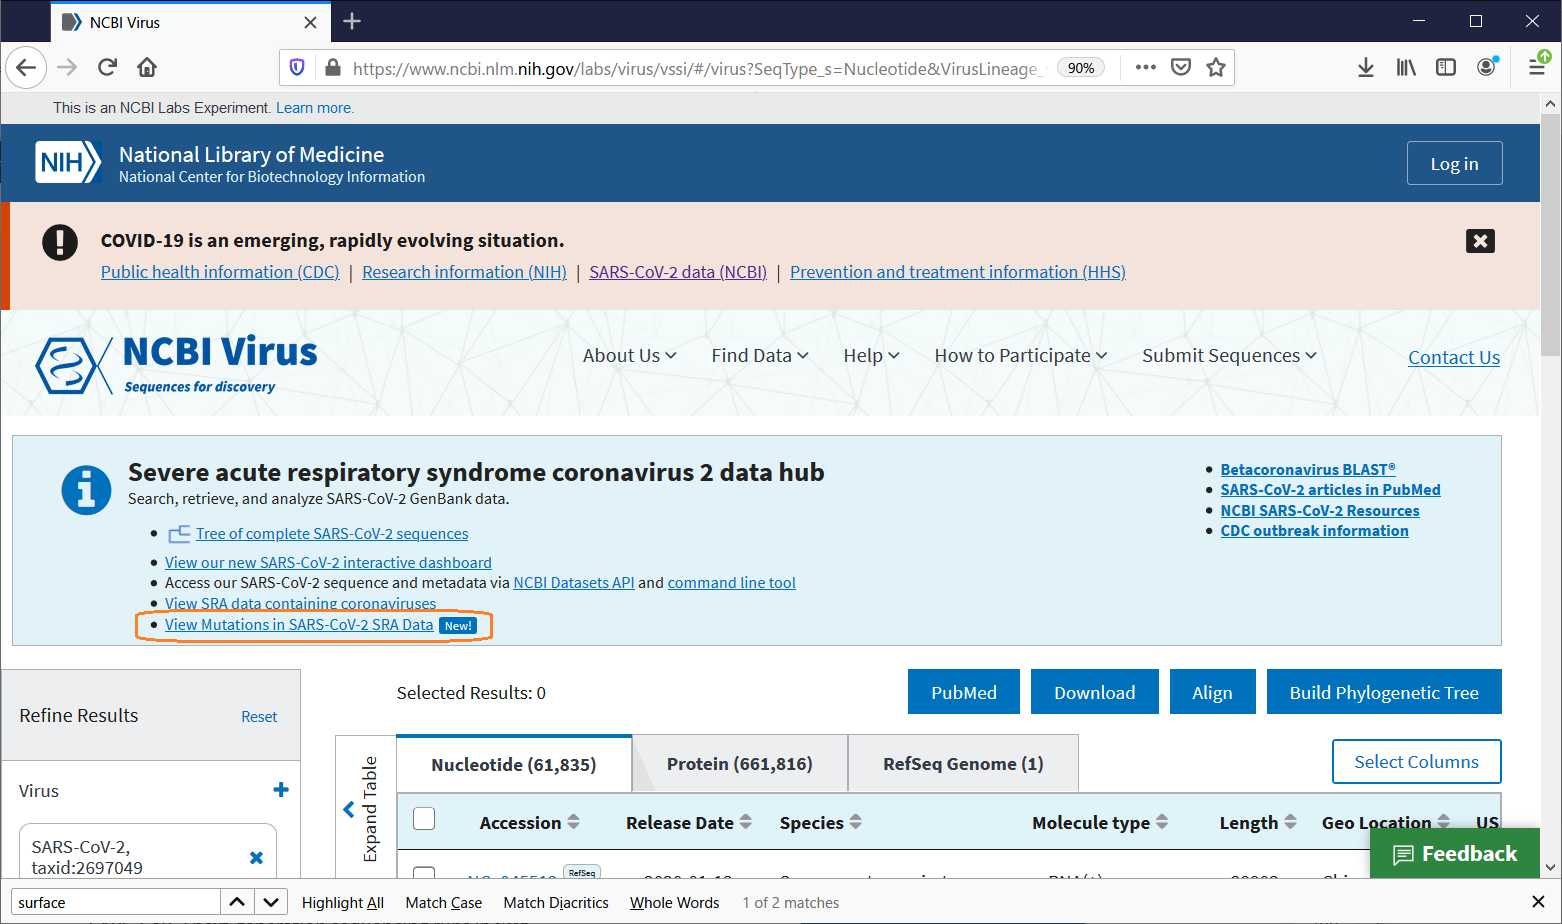Close the NCBI Virus tab
The height and width of the screenshot is (924, 1562).
coord(311,22)
